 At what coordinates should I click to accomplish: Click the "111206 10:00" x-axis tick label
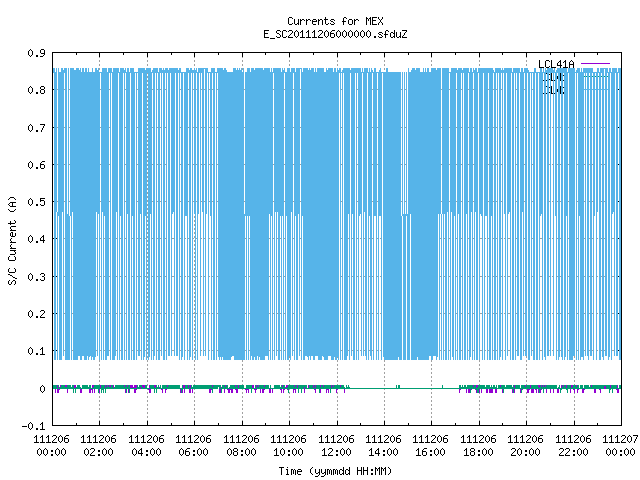tap(288, 446)
